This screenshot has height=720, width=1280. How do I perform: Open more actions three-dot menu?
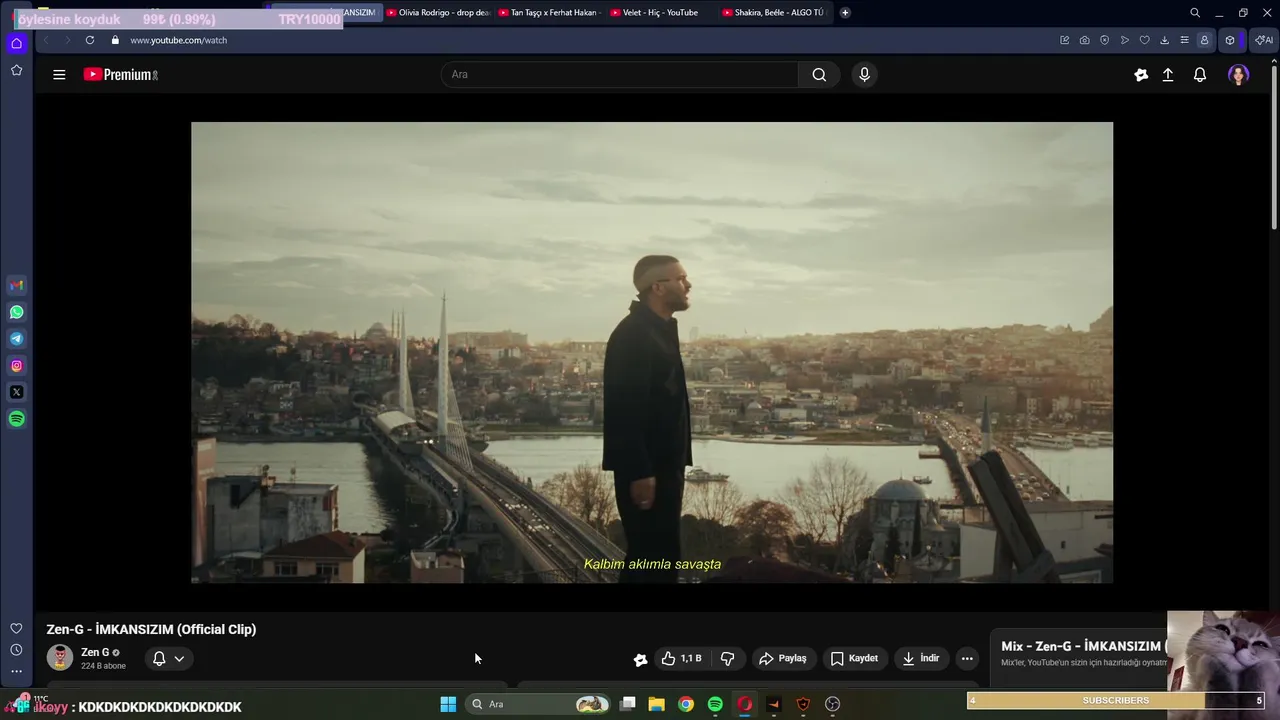(967, 658)
